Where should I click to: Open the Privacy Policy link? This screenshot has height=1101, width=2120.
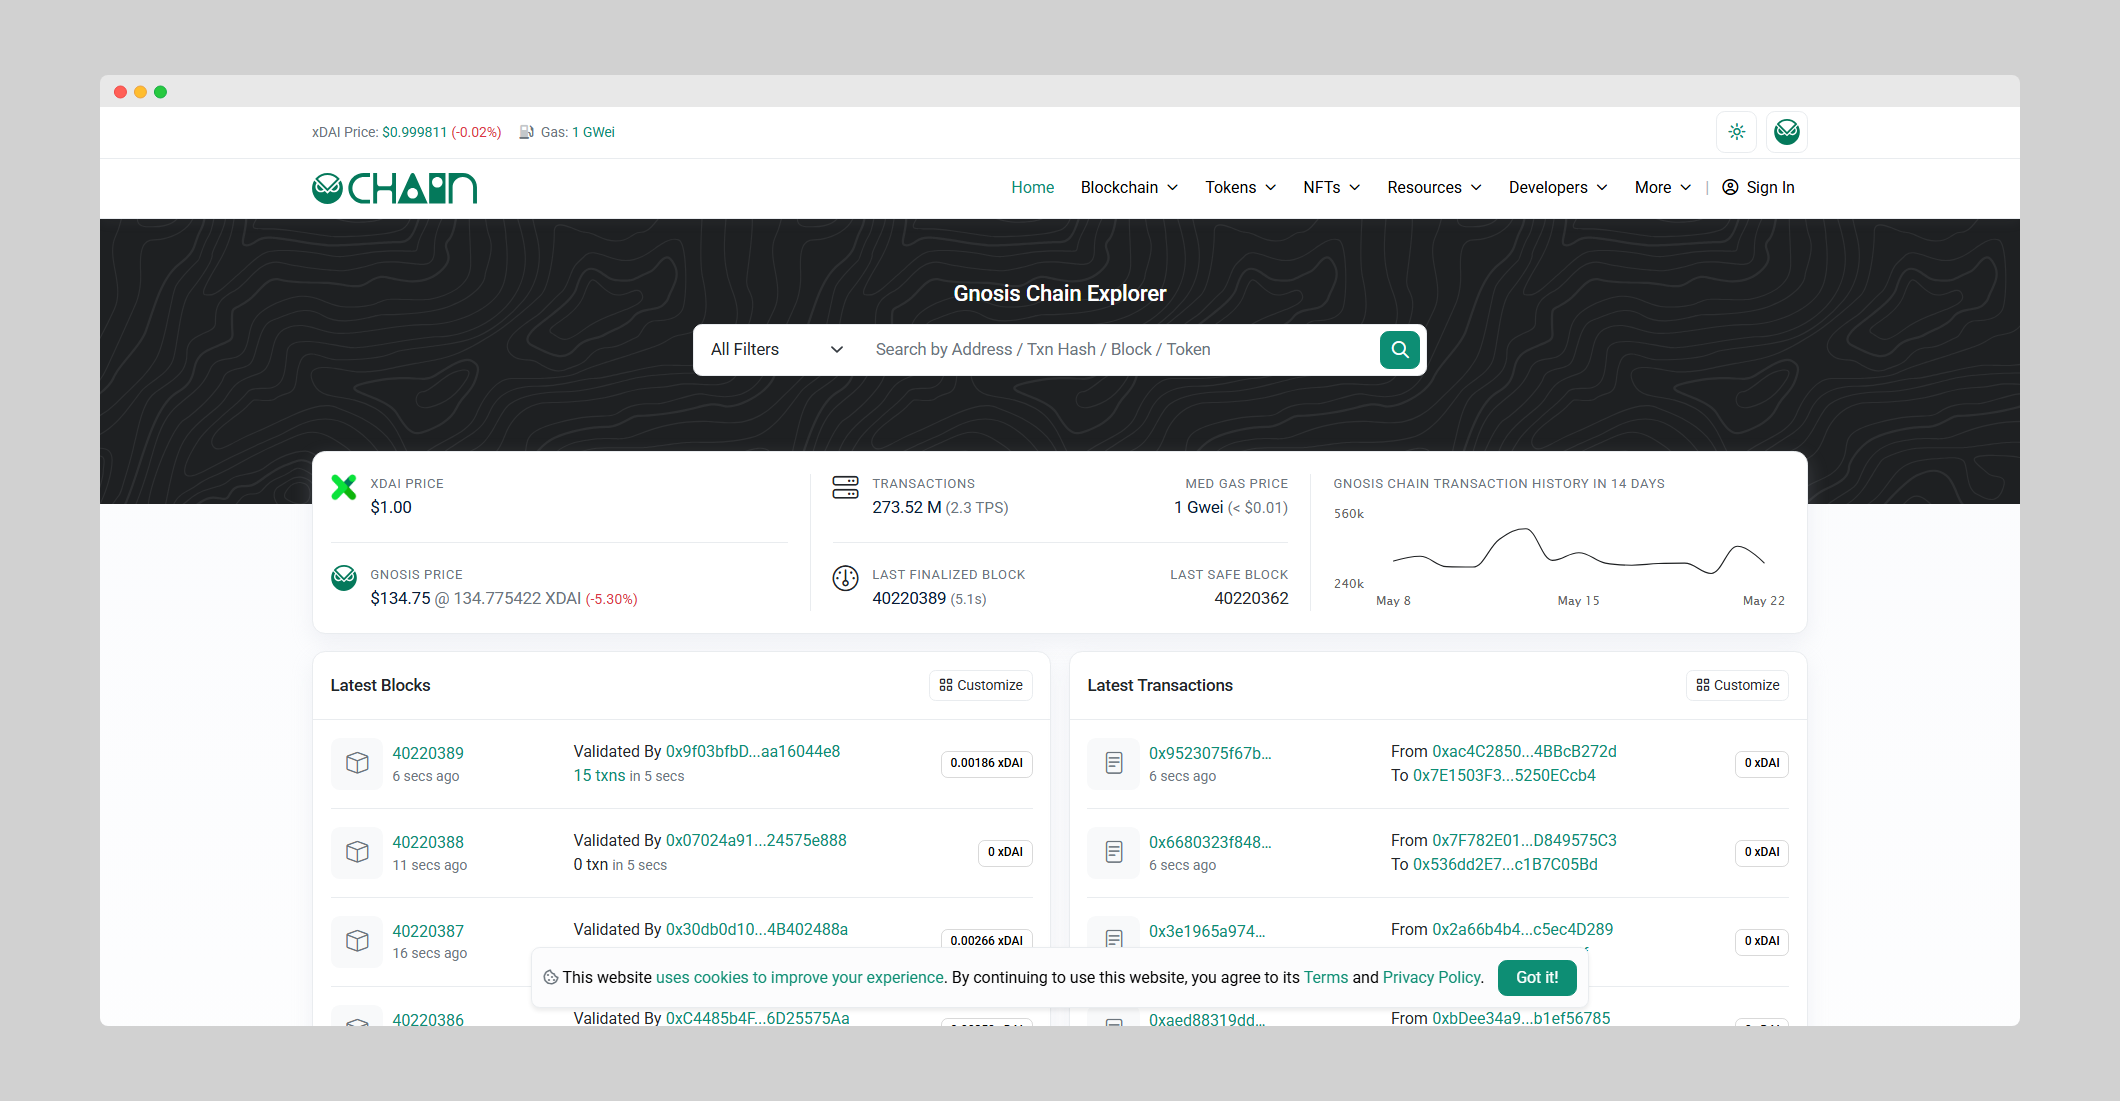pos(1431,977)
